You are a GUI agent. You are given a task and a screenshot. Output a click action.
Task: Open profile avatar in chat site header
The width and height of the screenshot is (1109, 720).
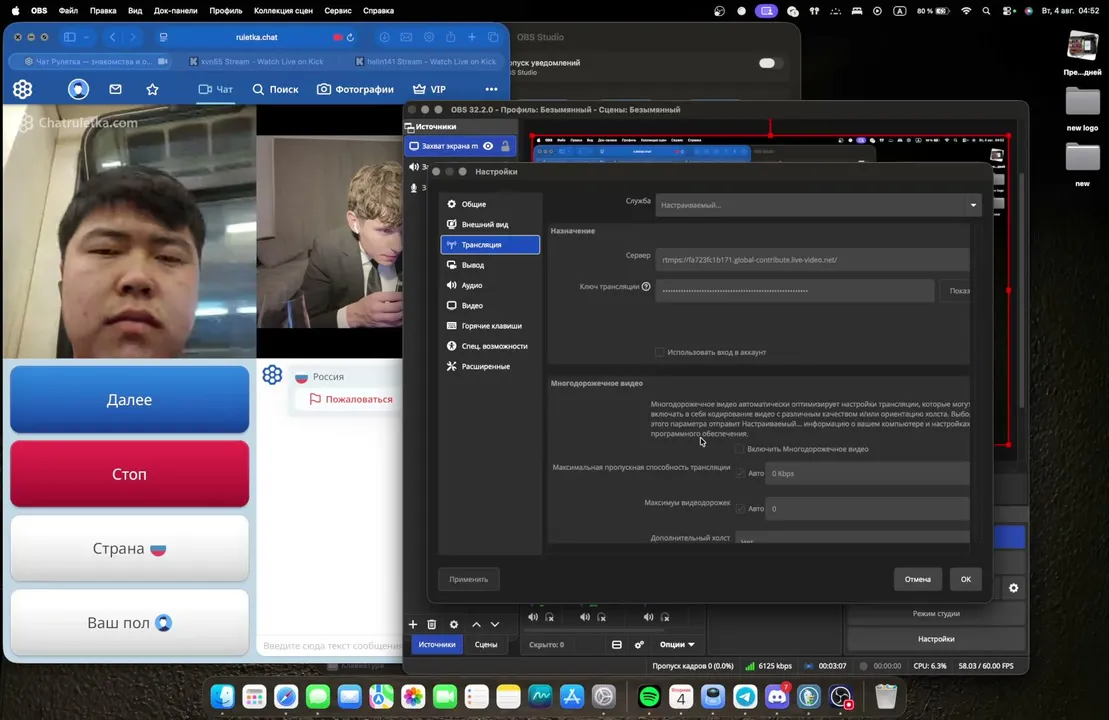(79, 89)
